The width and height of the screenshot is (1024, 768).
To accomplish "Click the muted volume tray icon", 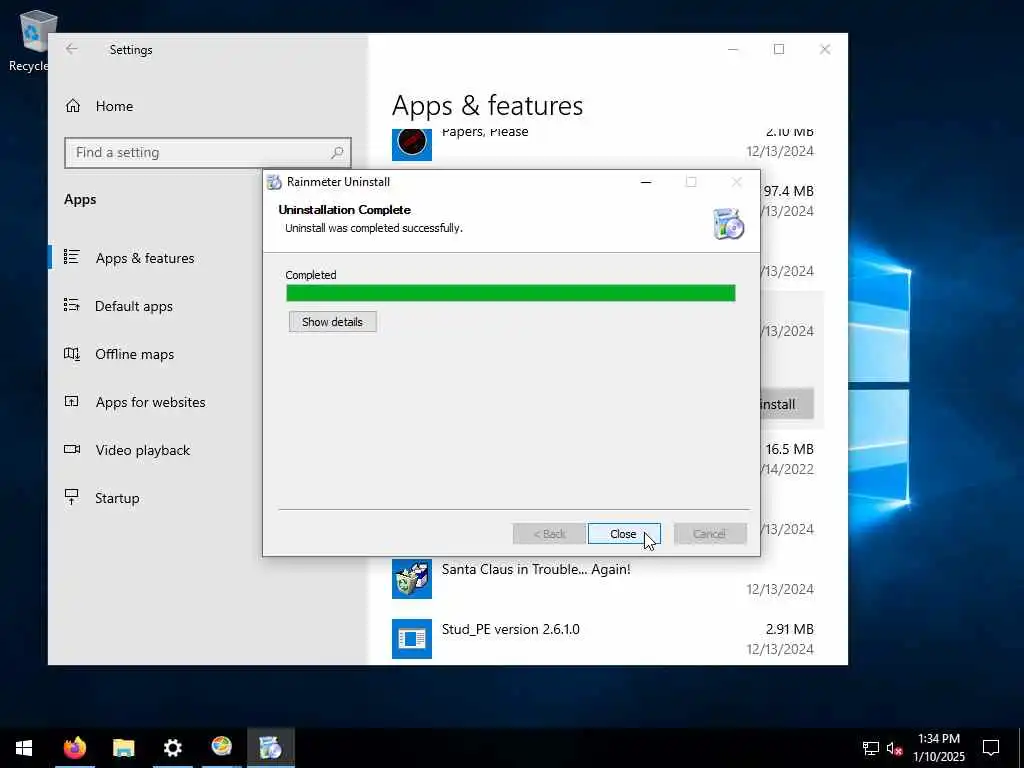I will [x=895, y=748].
